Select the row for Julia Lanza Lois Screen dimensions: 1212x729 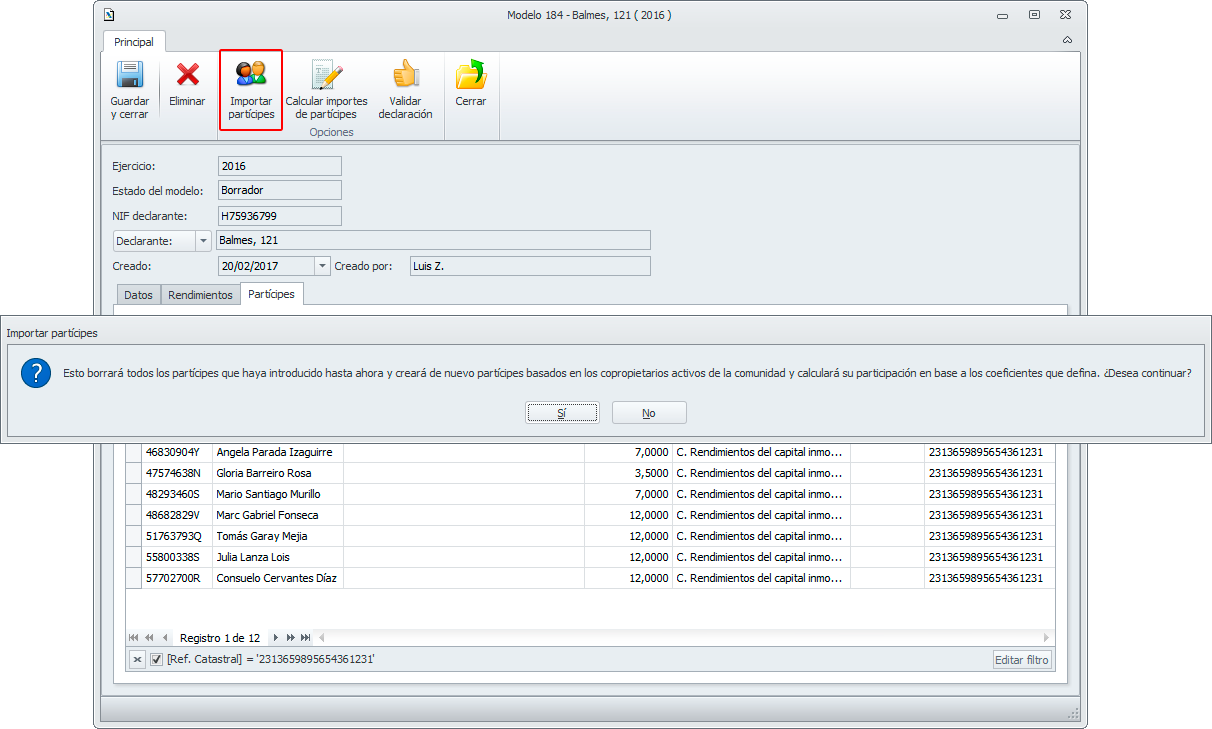(253, 557)
